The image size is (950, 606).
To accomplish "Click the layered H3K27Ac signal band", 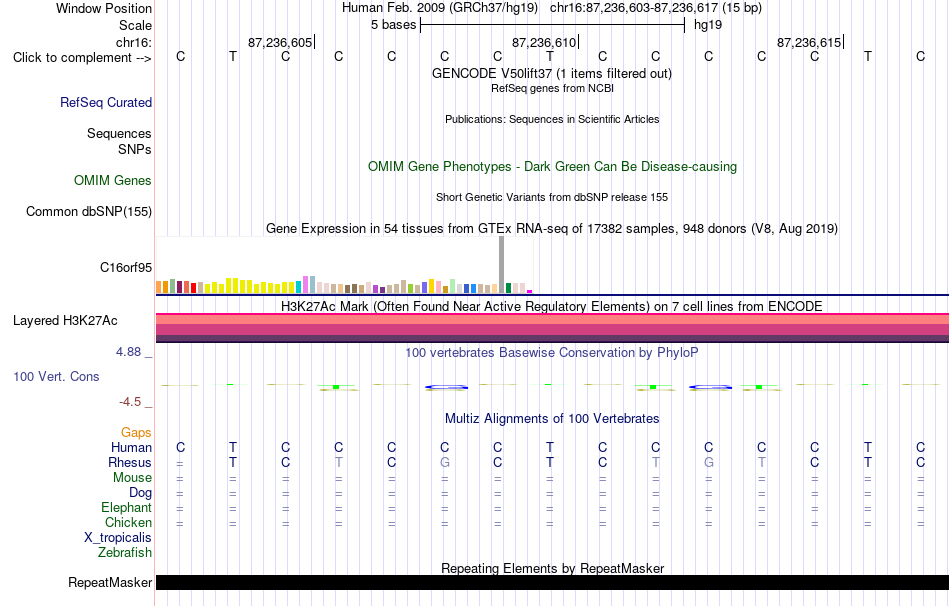I will [x=552, y=328].
